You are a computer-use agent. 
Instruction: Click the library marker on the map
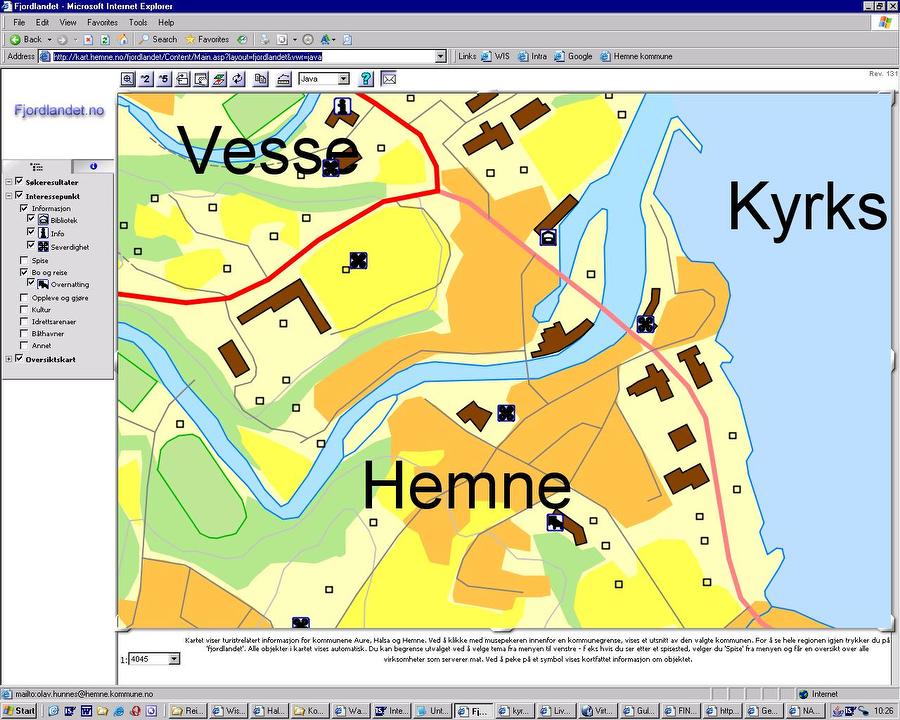(x=548, y=237)
